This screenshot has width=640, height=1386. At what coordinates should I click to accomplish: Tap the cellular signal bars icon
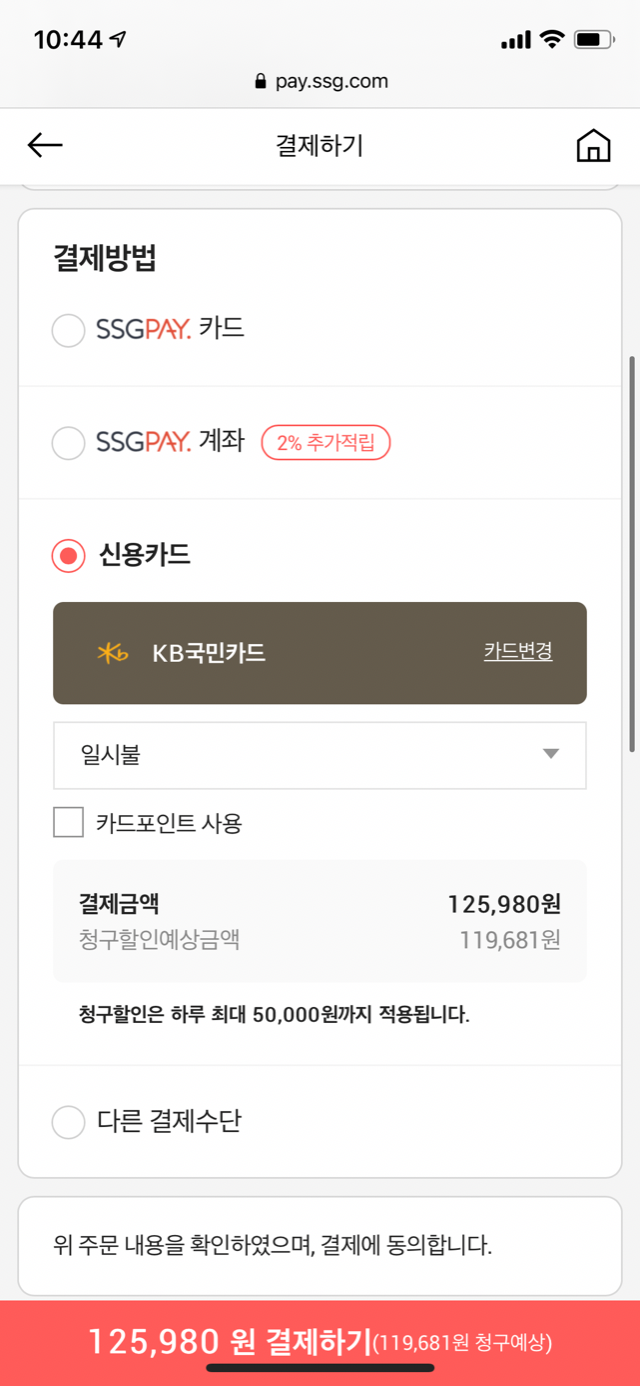515,41
